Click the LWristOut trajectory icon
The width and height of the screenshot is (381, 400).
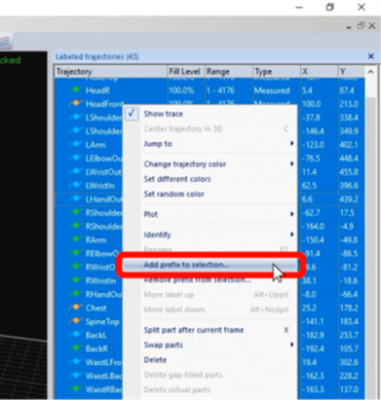click(x=76, y=172)
